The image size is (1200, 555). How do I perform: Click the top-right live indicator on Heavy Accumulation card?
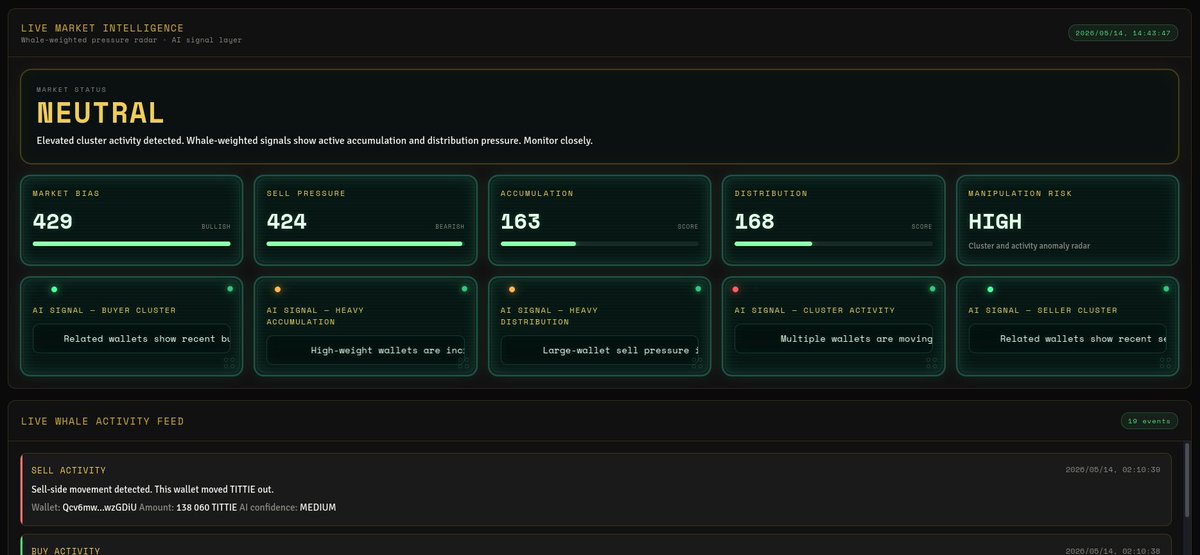pyautogui.click(x=464, y=289)
